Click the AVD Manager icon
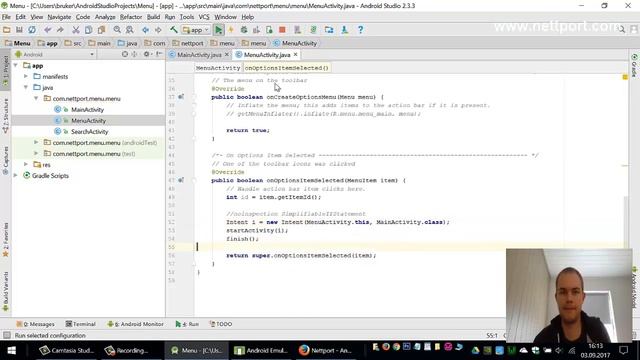 click(298, 30)
